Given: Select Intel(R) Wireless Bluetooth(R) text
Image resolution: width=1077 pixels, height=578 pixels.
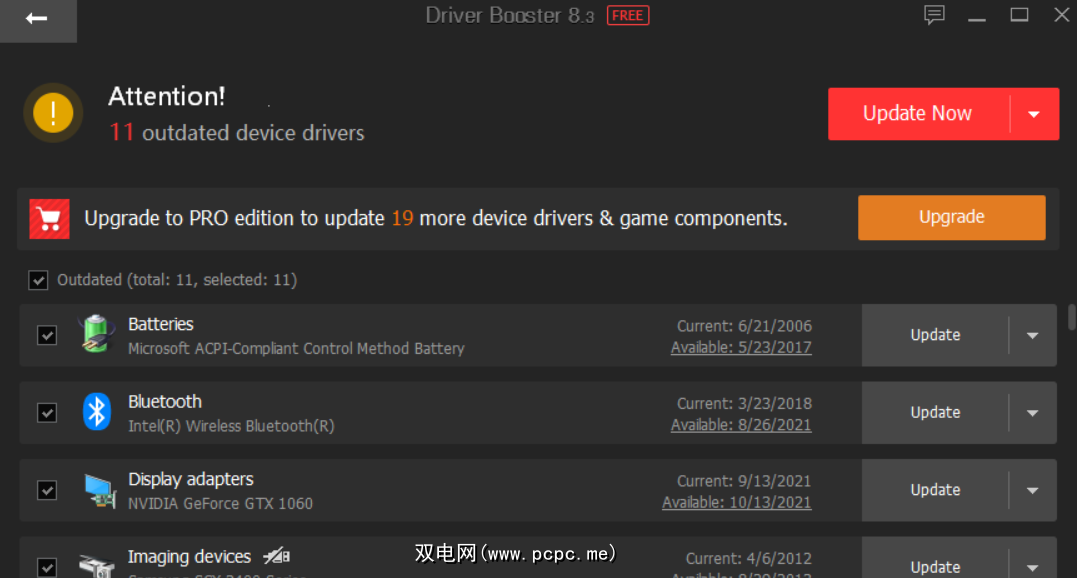Looking at the screenshot, I should coord(231,426).
